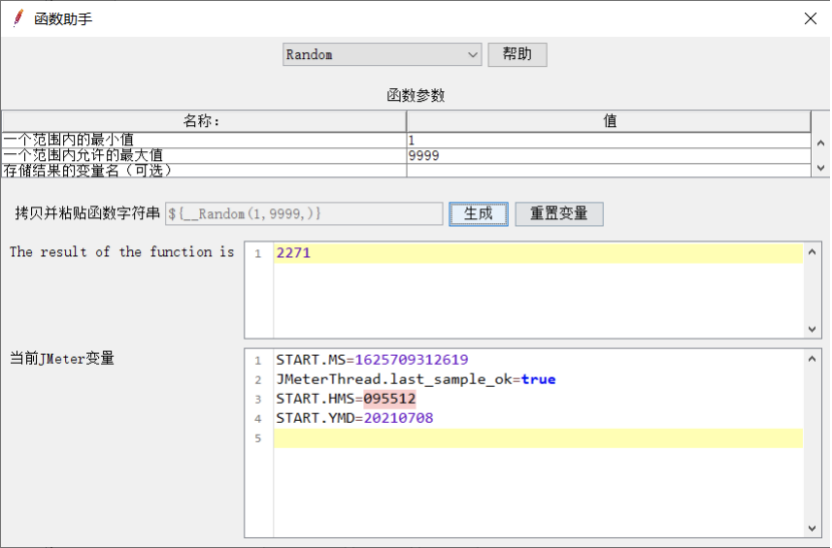Click the variables area scroll down arrow

tap(812, 528)
